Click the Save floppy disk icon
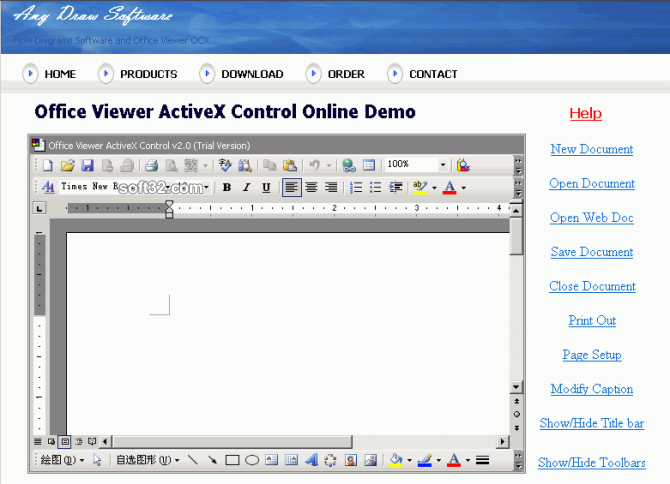This screenshot has width=670, height=484. pos(88,165)
